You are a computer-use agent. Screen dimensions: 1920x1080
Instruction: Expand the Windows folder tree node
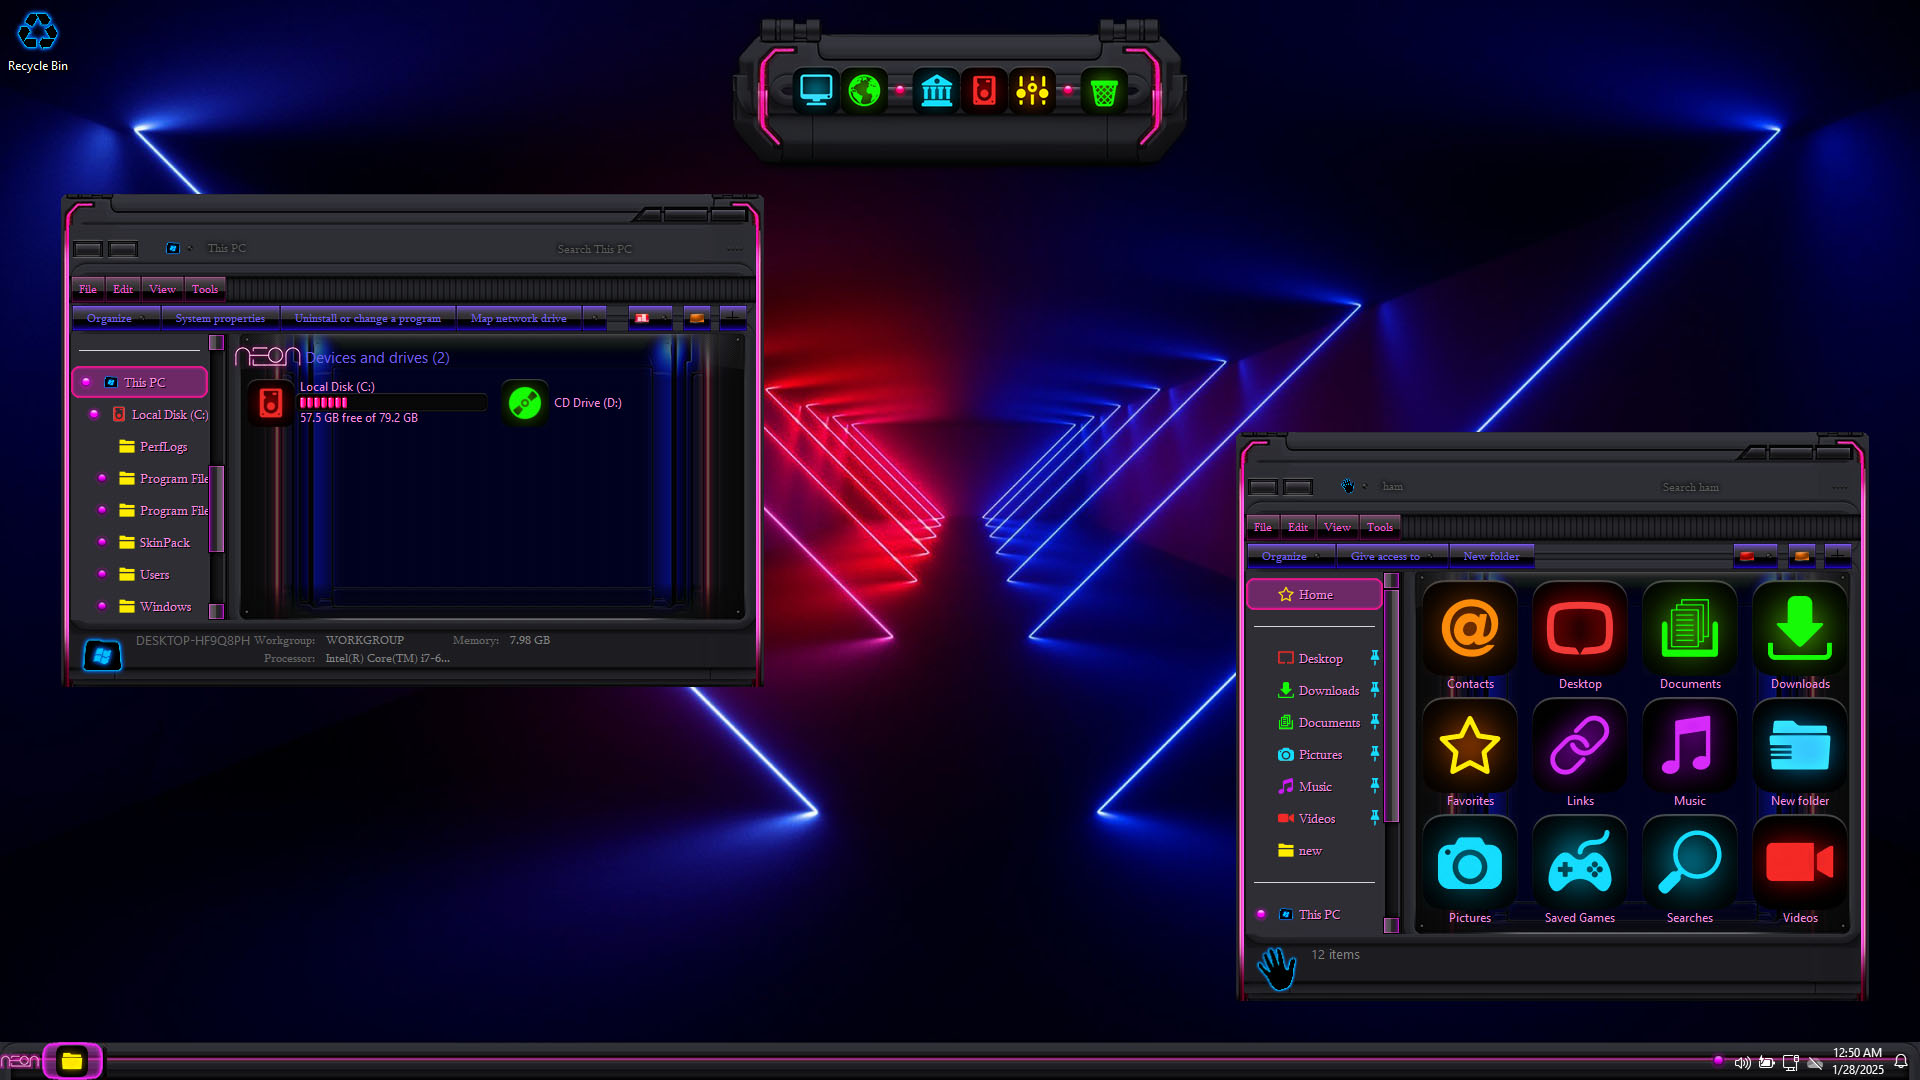(x=102, y=606)
